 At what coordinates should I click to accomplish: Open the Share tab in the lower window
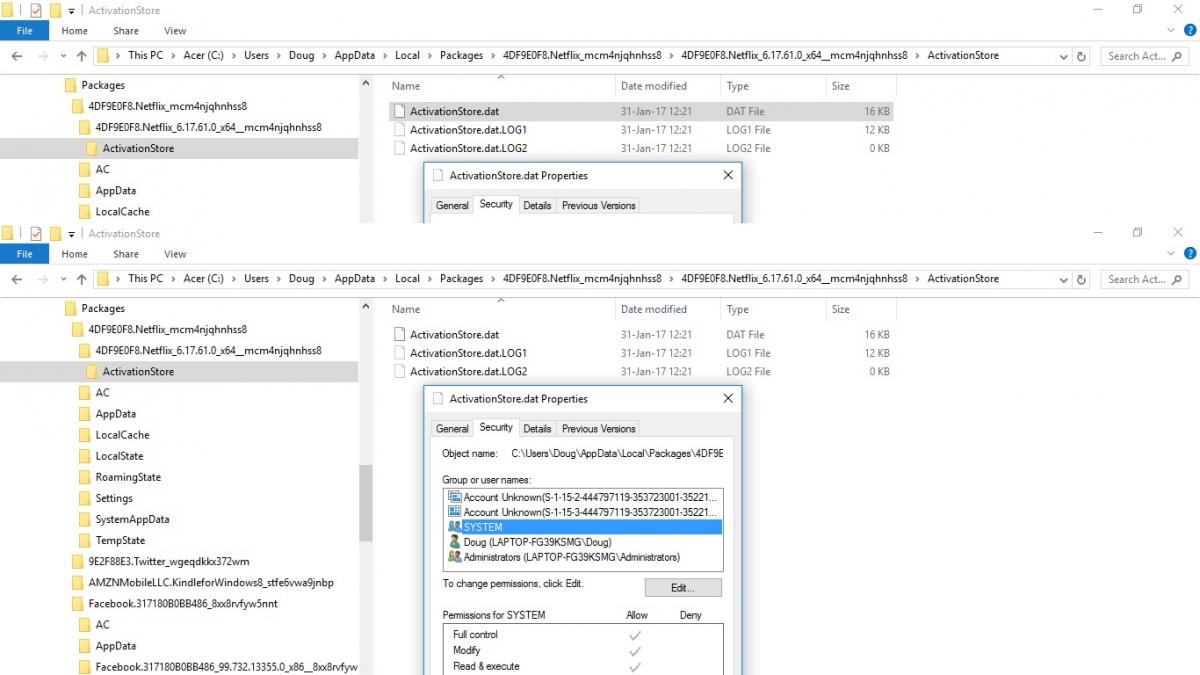coord(126,254)
